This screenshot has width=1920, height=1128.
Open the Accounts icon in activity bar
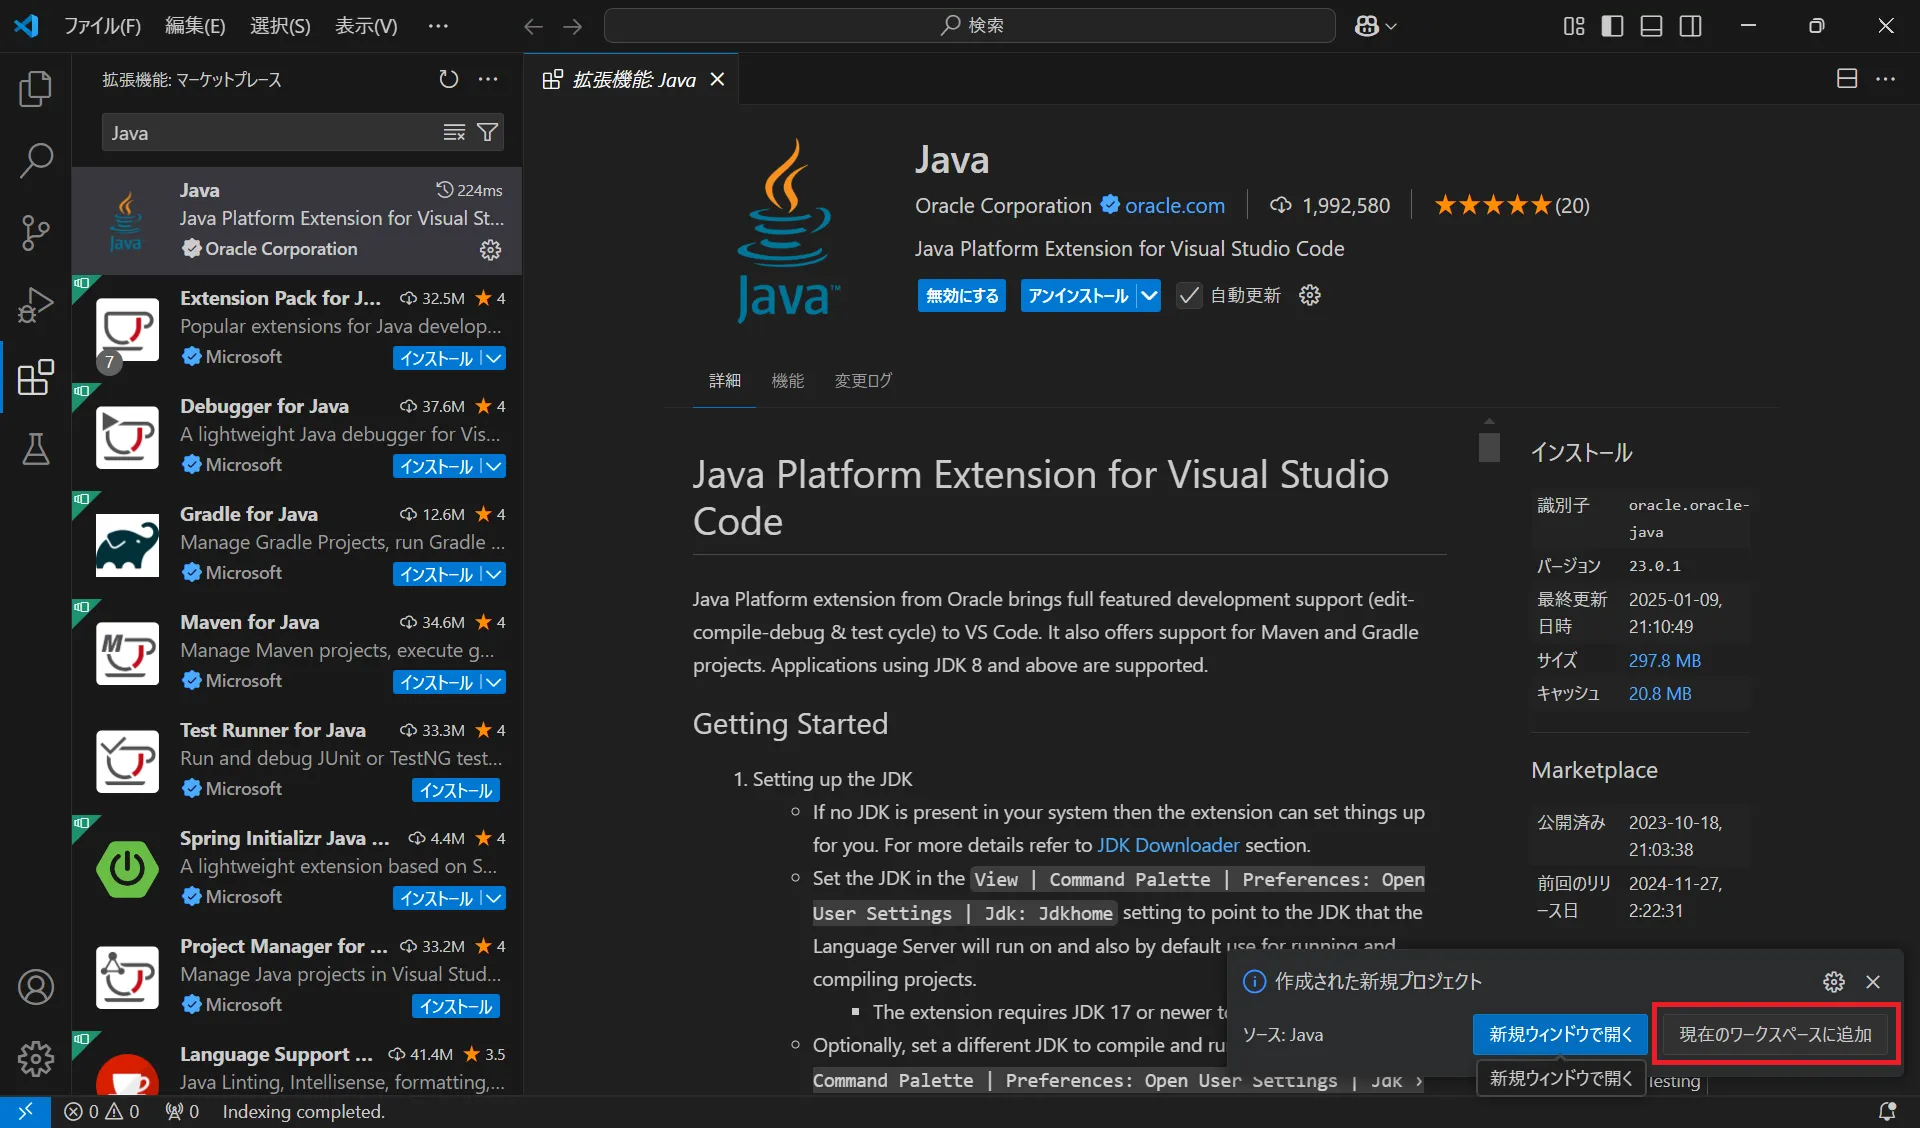point(36,987)
